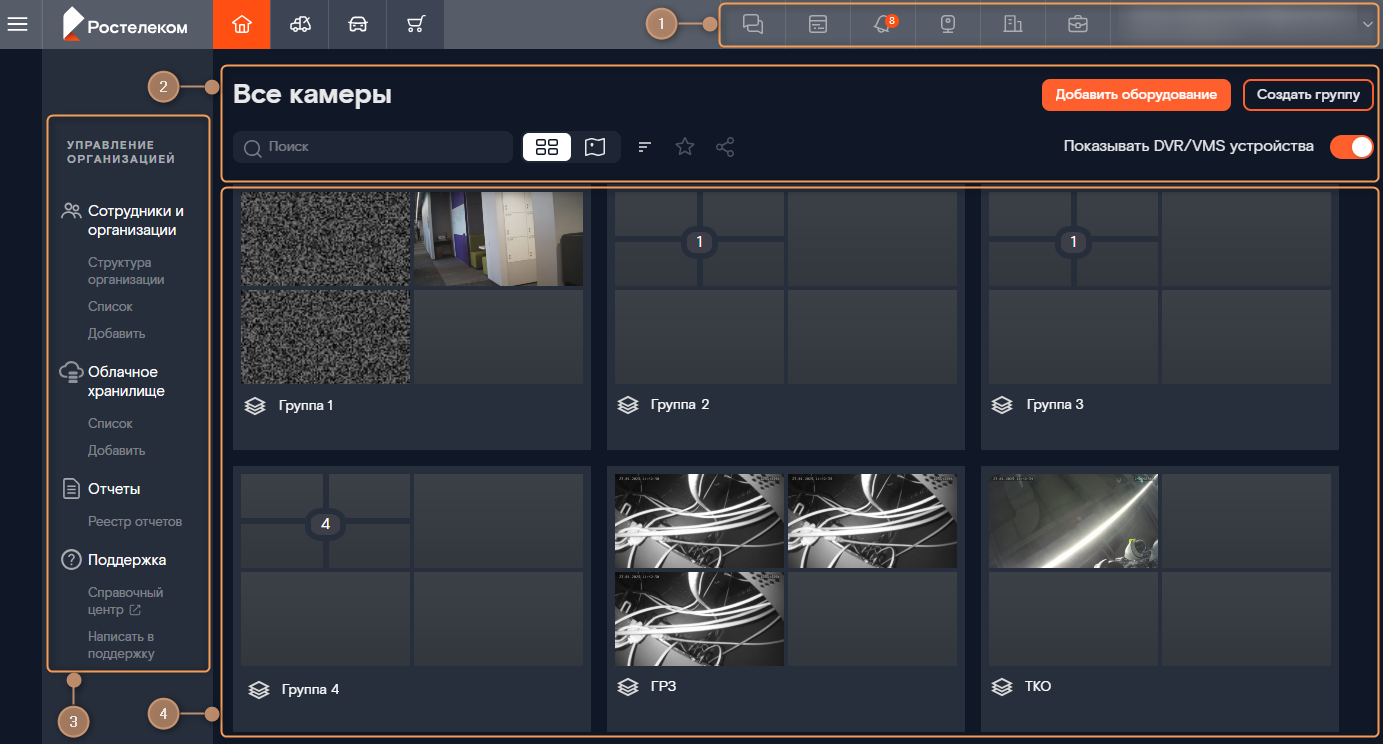Open the shopping cart icon
This screenshot has width=1383, height=744.
click(416, 24)
